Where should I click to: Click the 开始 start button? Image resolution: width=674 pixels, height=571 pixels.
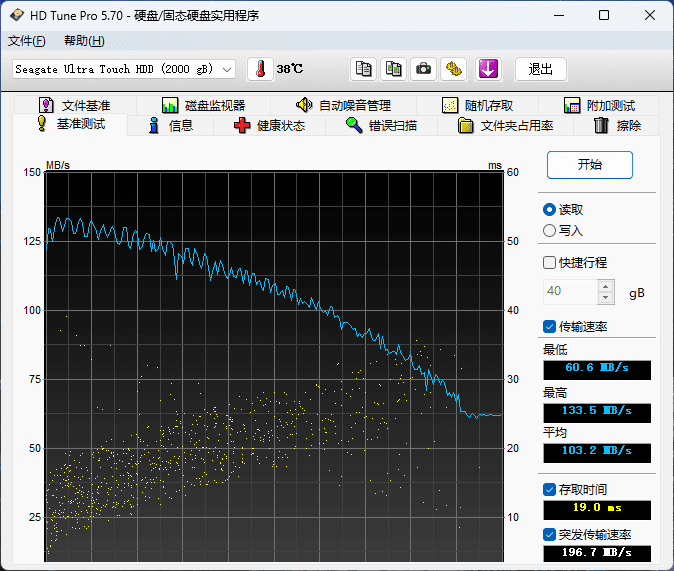click(590, 165)
